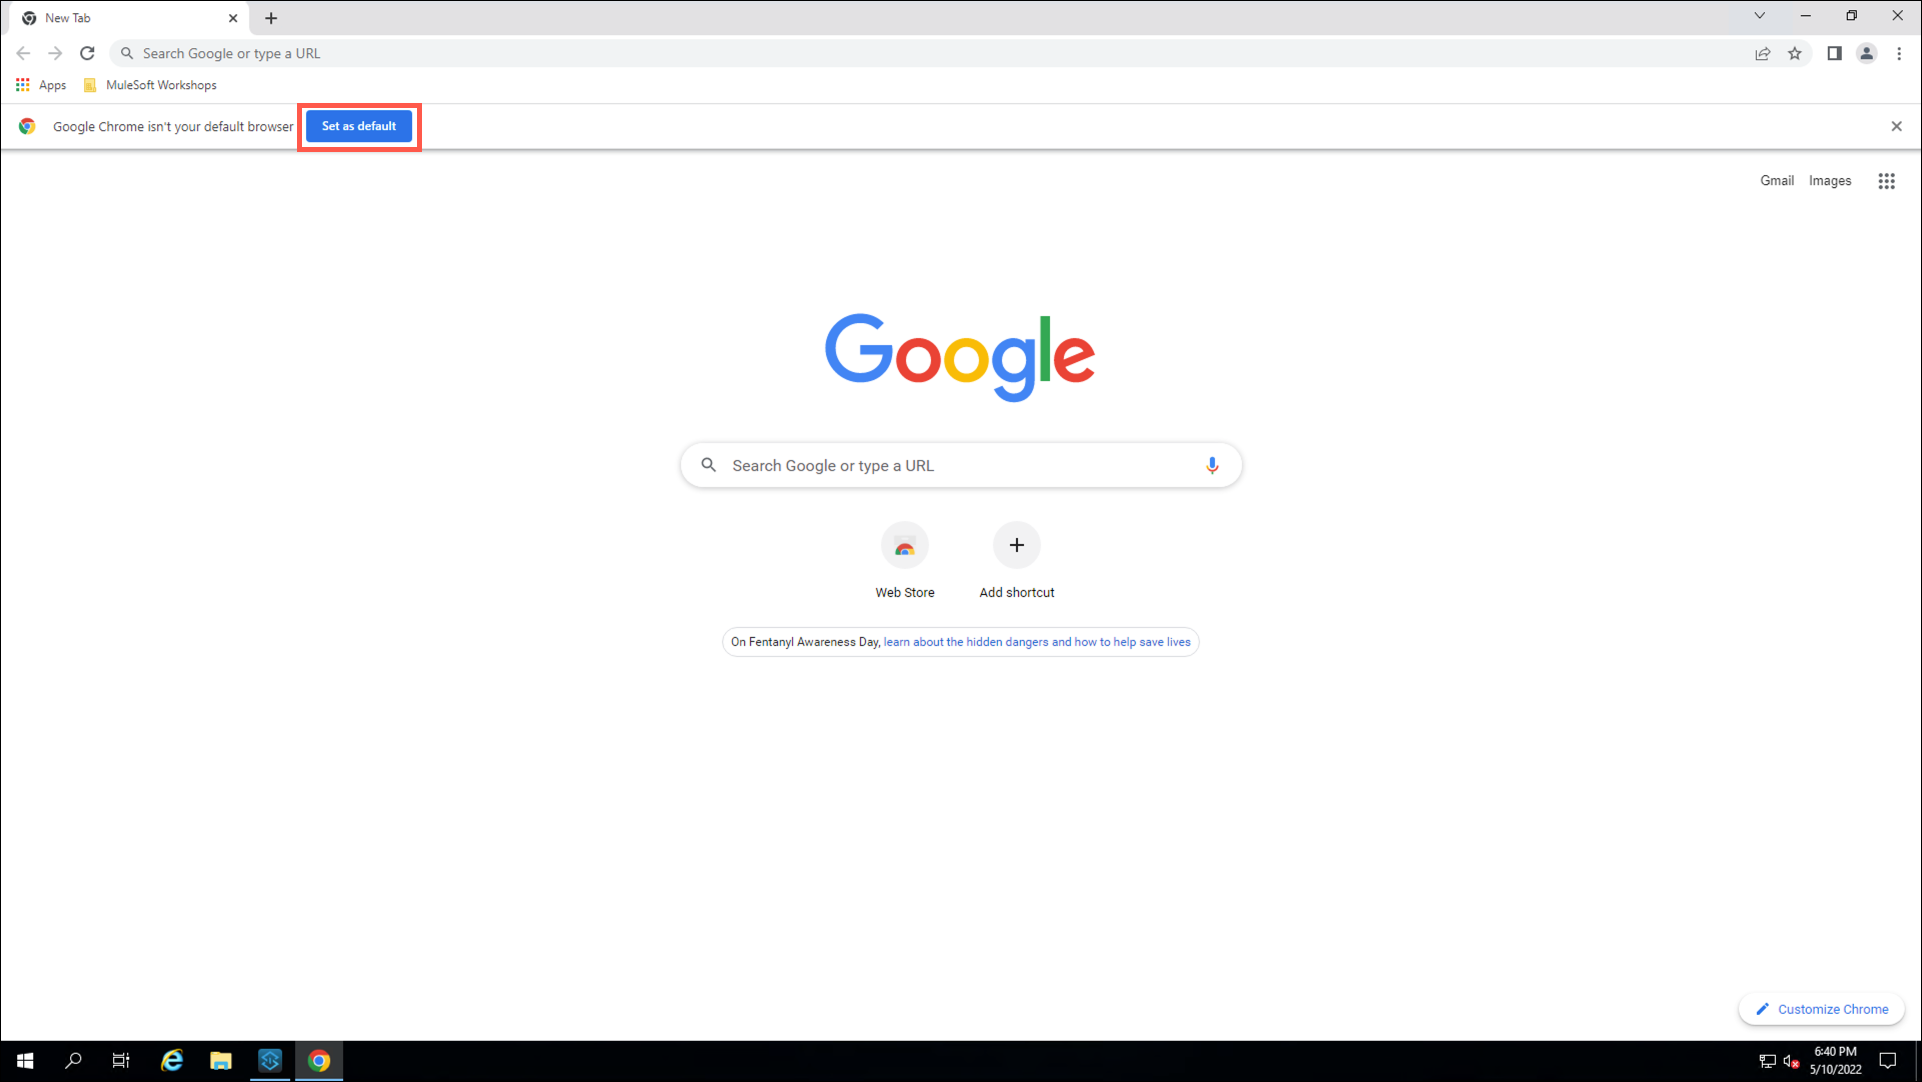The height and width of the screenshot is (1082, 1922).
Task: Open the share this page icon
Action: (x=1763, y=54)
